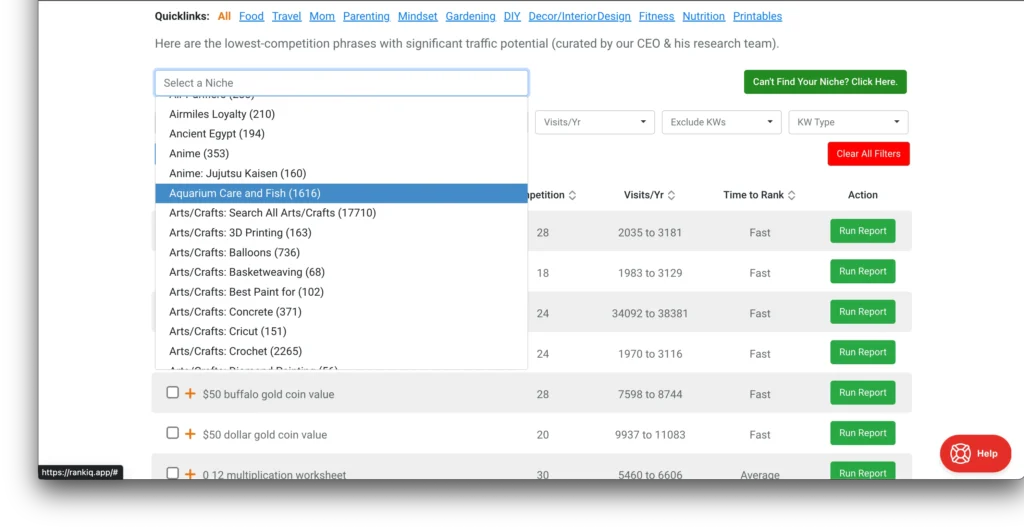Click the red Clear All Filters button
1024x530 pixels.
point(868,154)
